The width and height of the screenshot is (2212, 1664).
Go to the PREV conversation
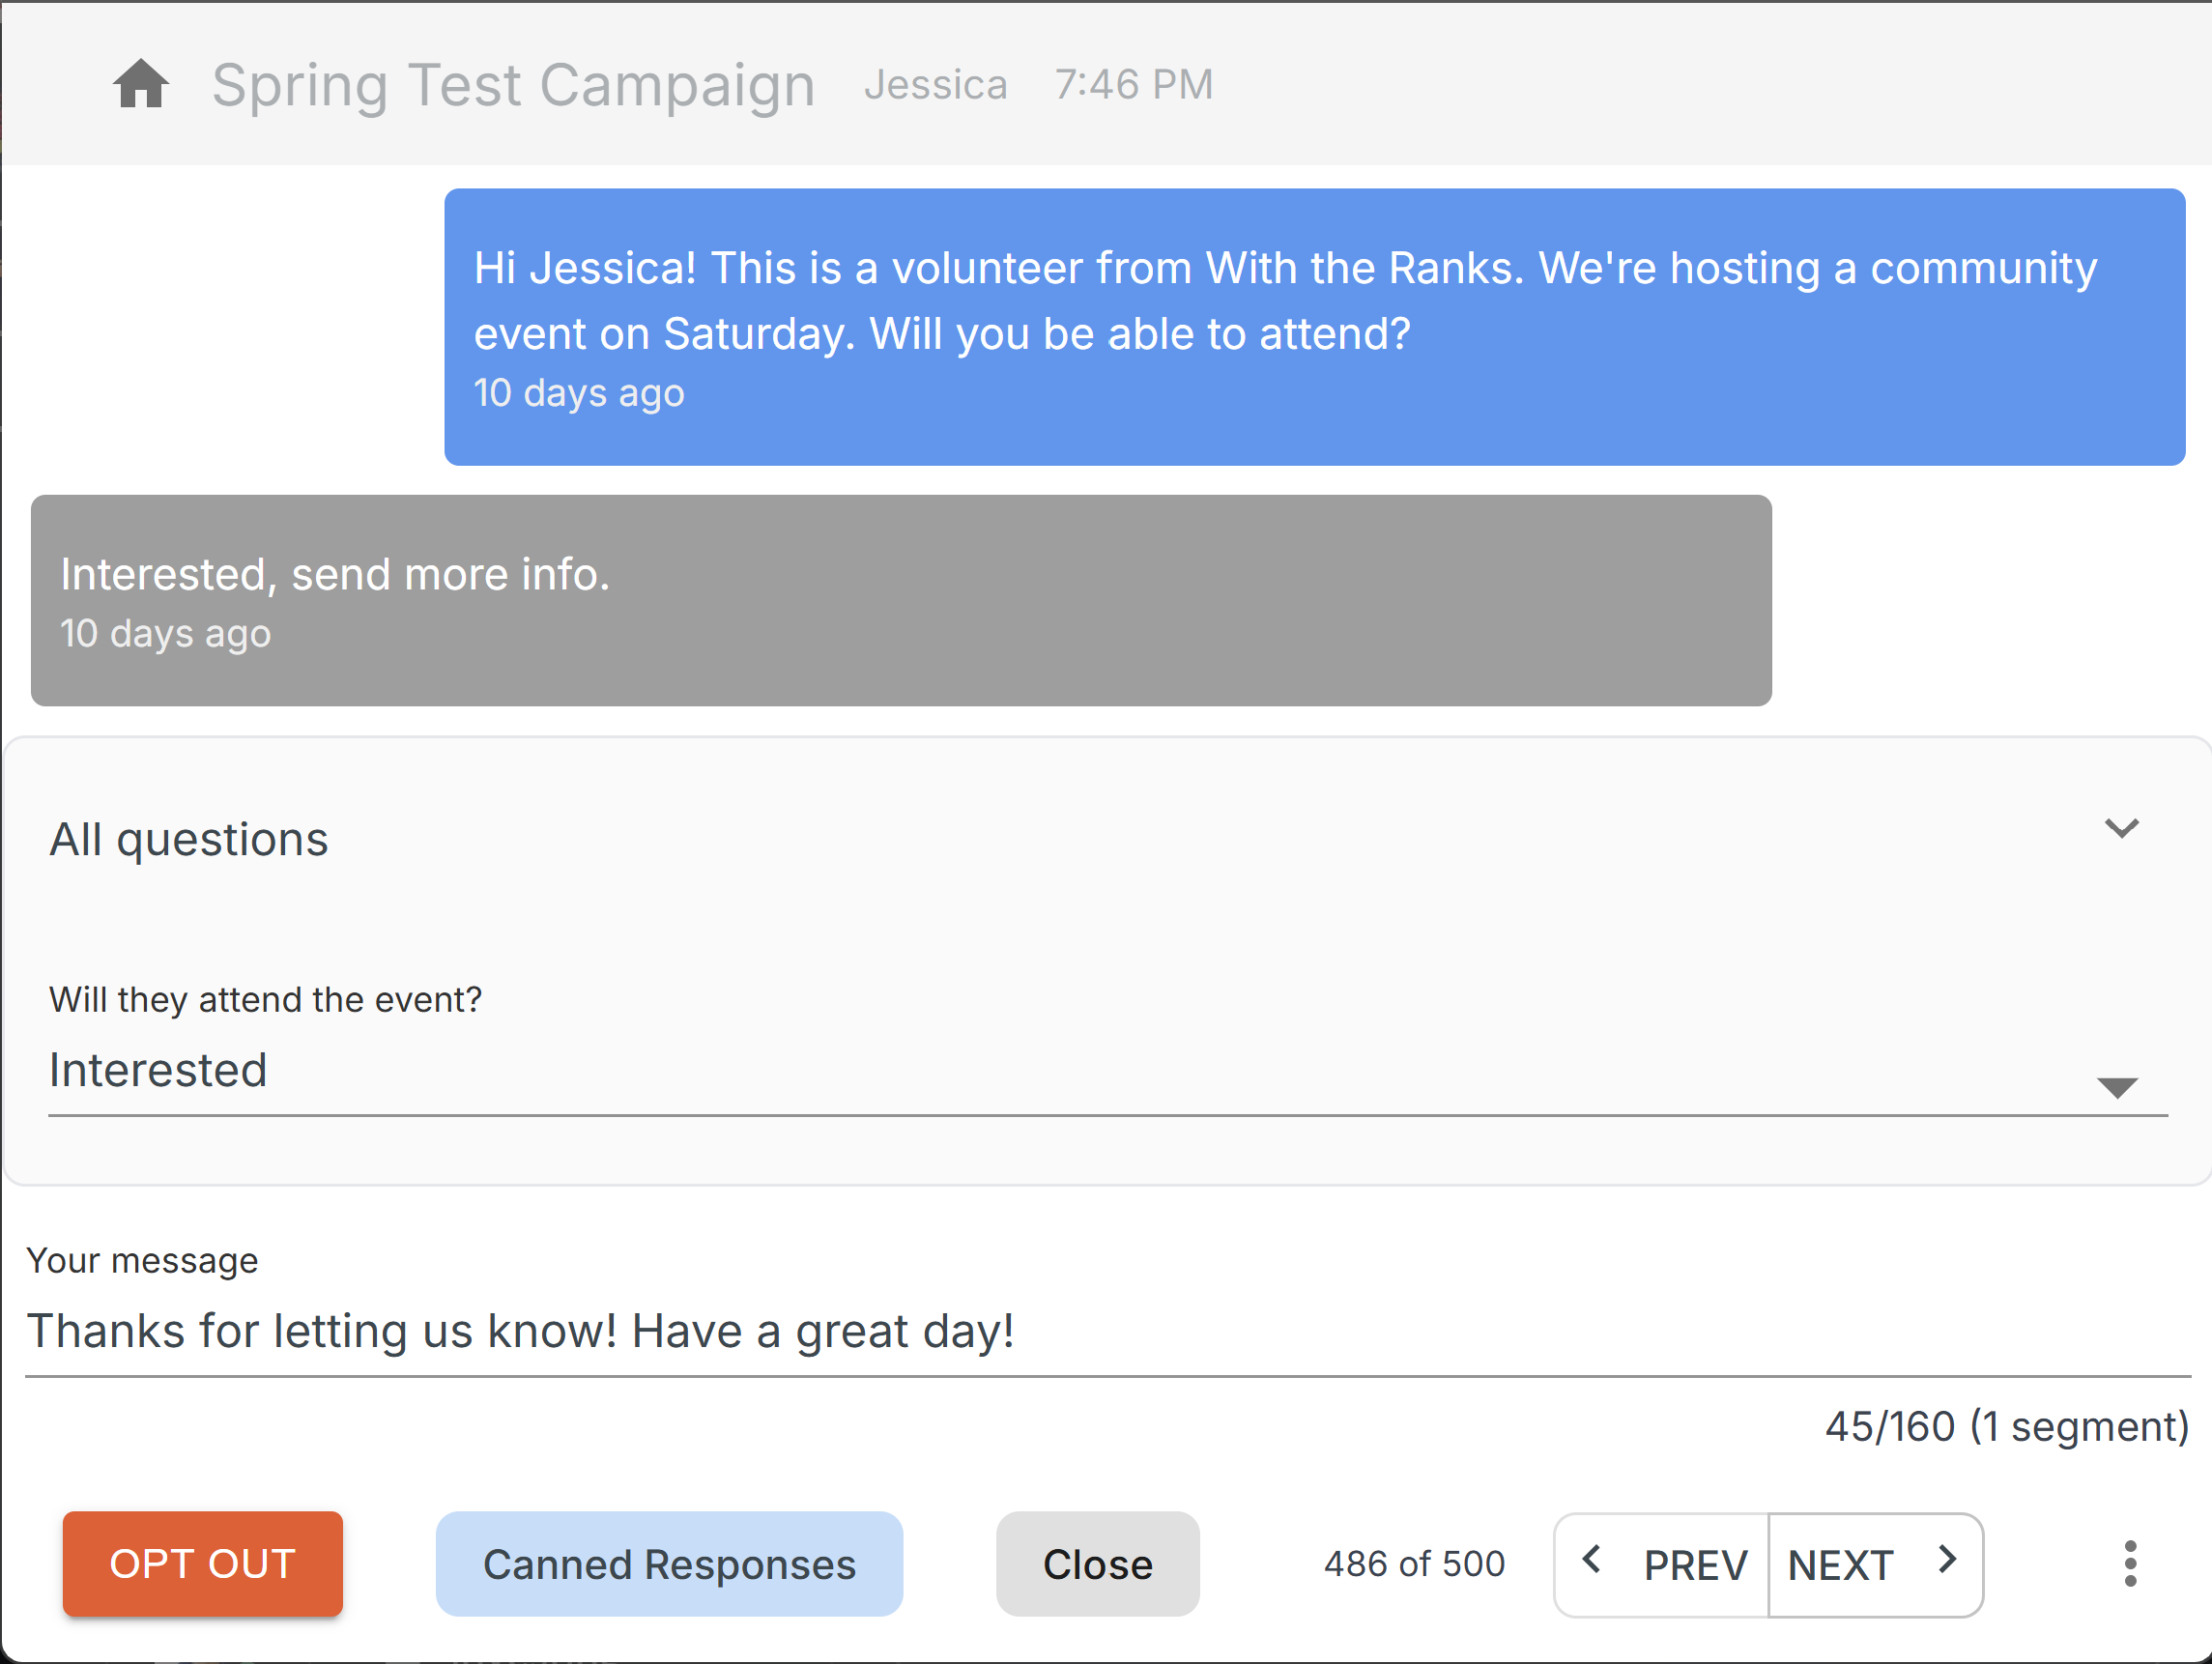pyautogui.click(x=1694, y=1566)
